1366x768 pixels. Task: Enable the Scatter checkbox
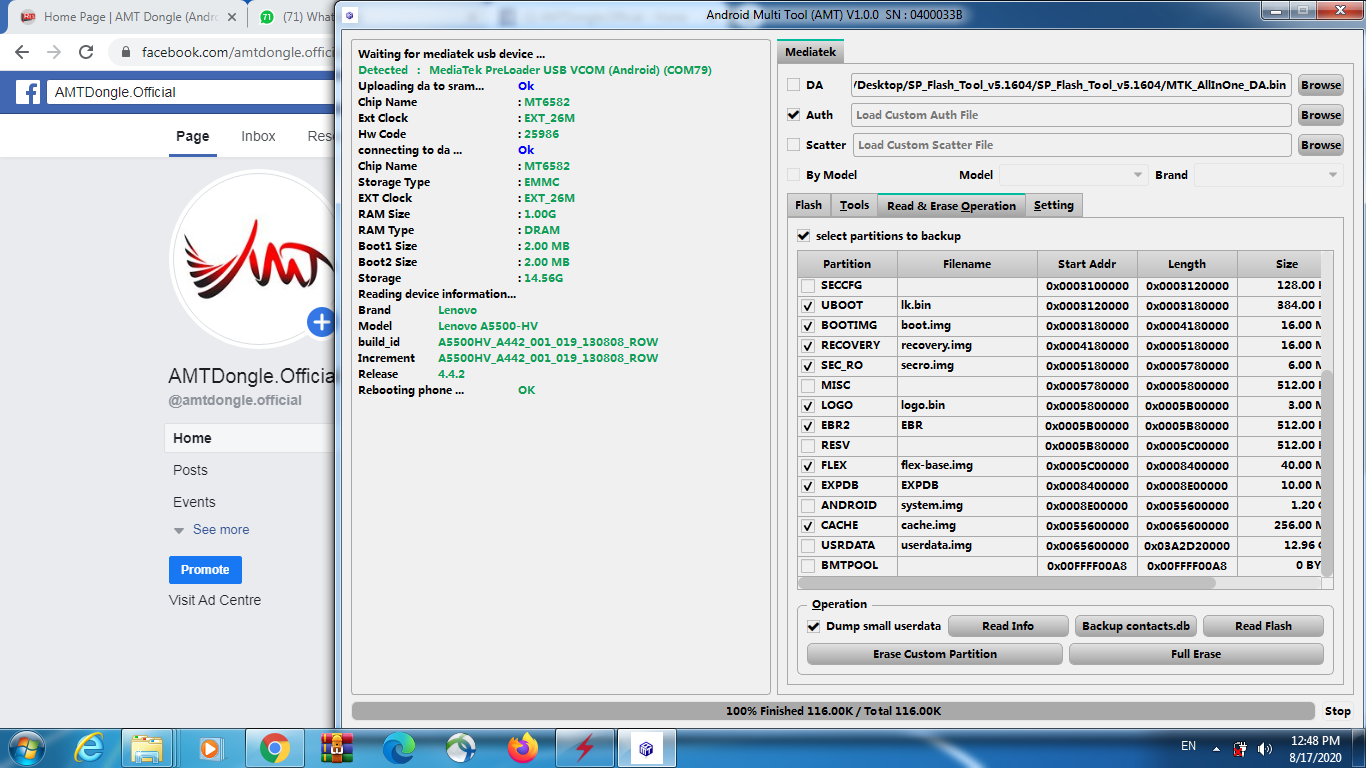click(x=794, y=145)
